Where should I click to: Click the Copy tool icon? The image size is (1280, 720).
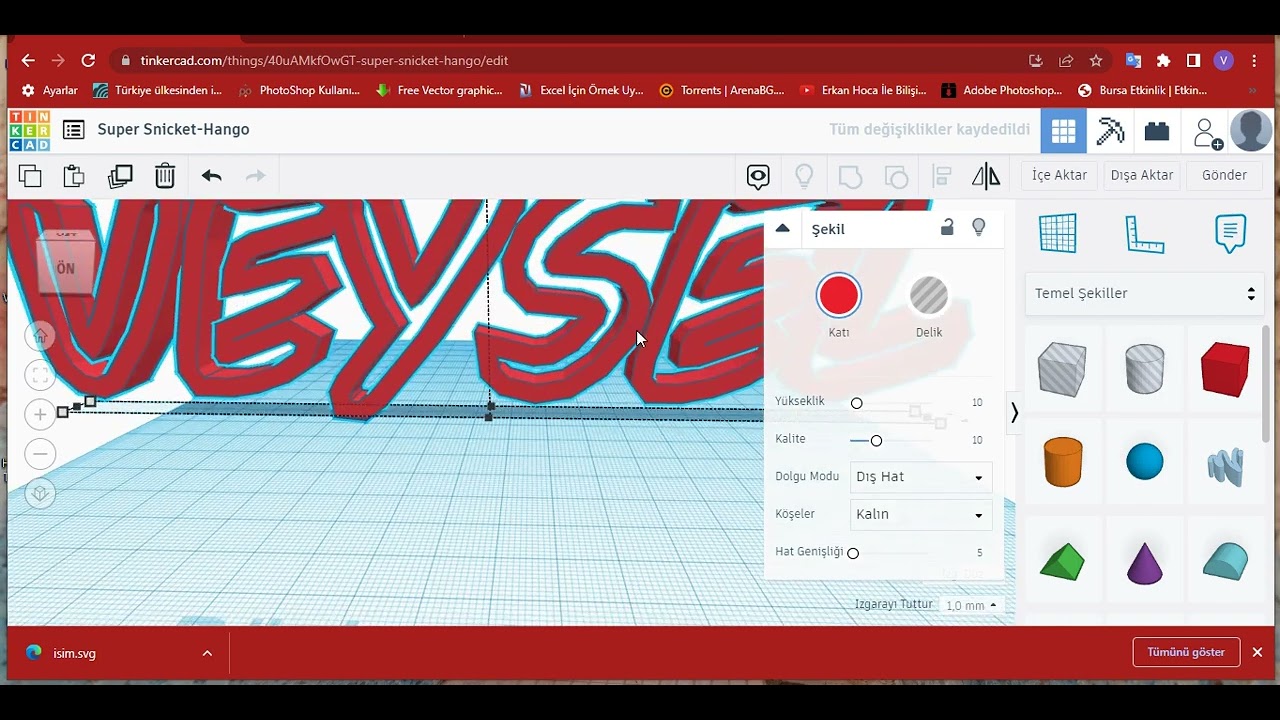(x=30, y=176)
